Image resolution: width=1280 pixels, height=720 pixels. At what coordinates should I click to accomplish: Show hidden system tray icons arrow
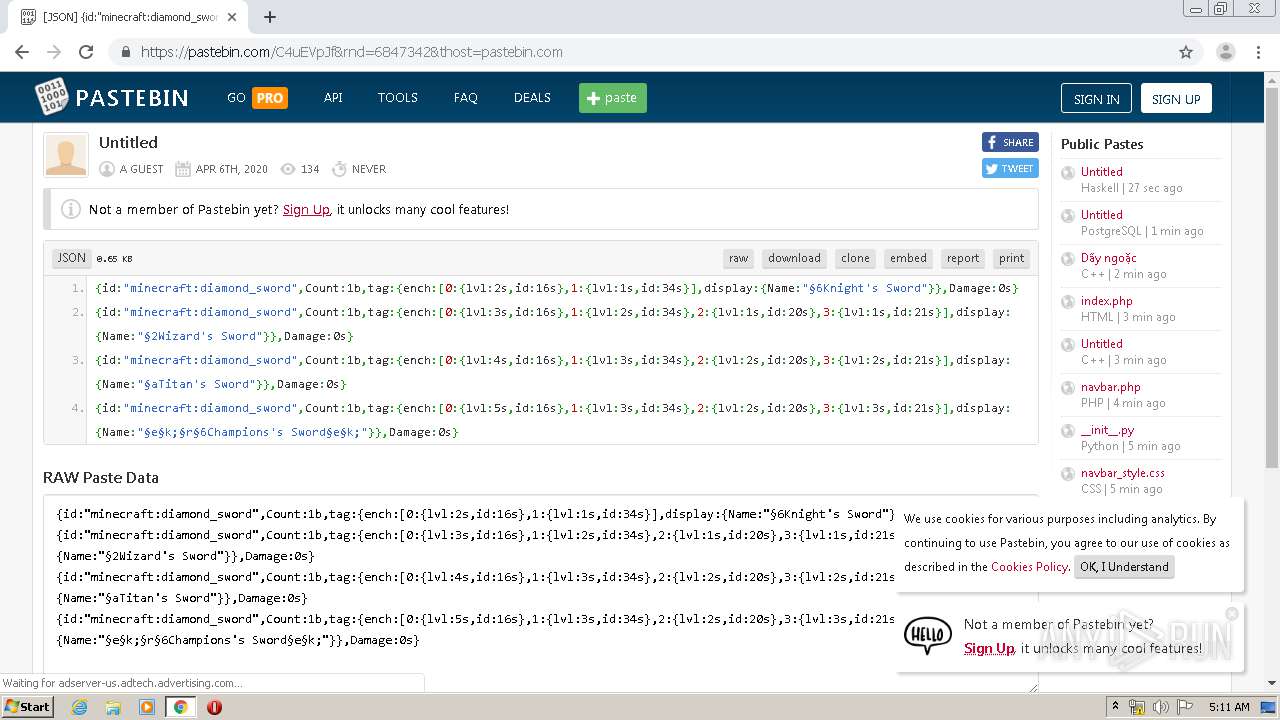click(x=1116, y=707)
